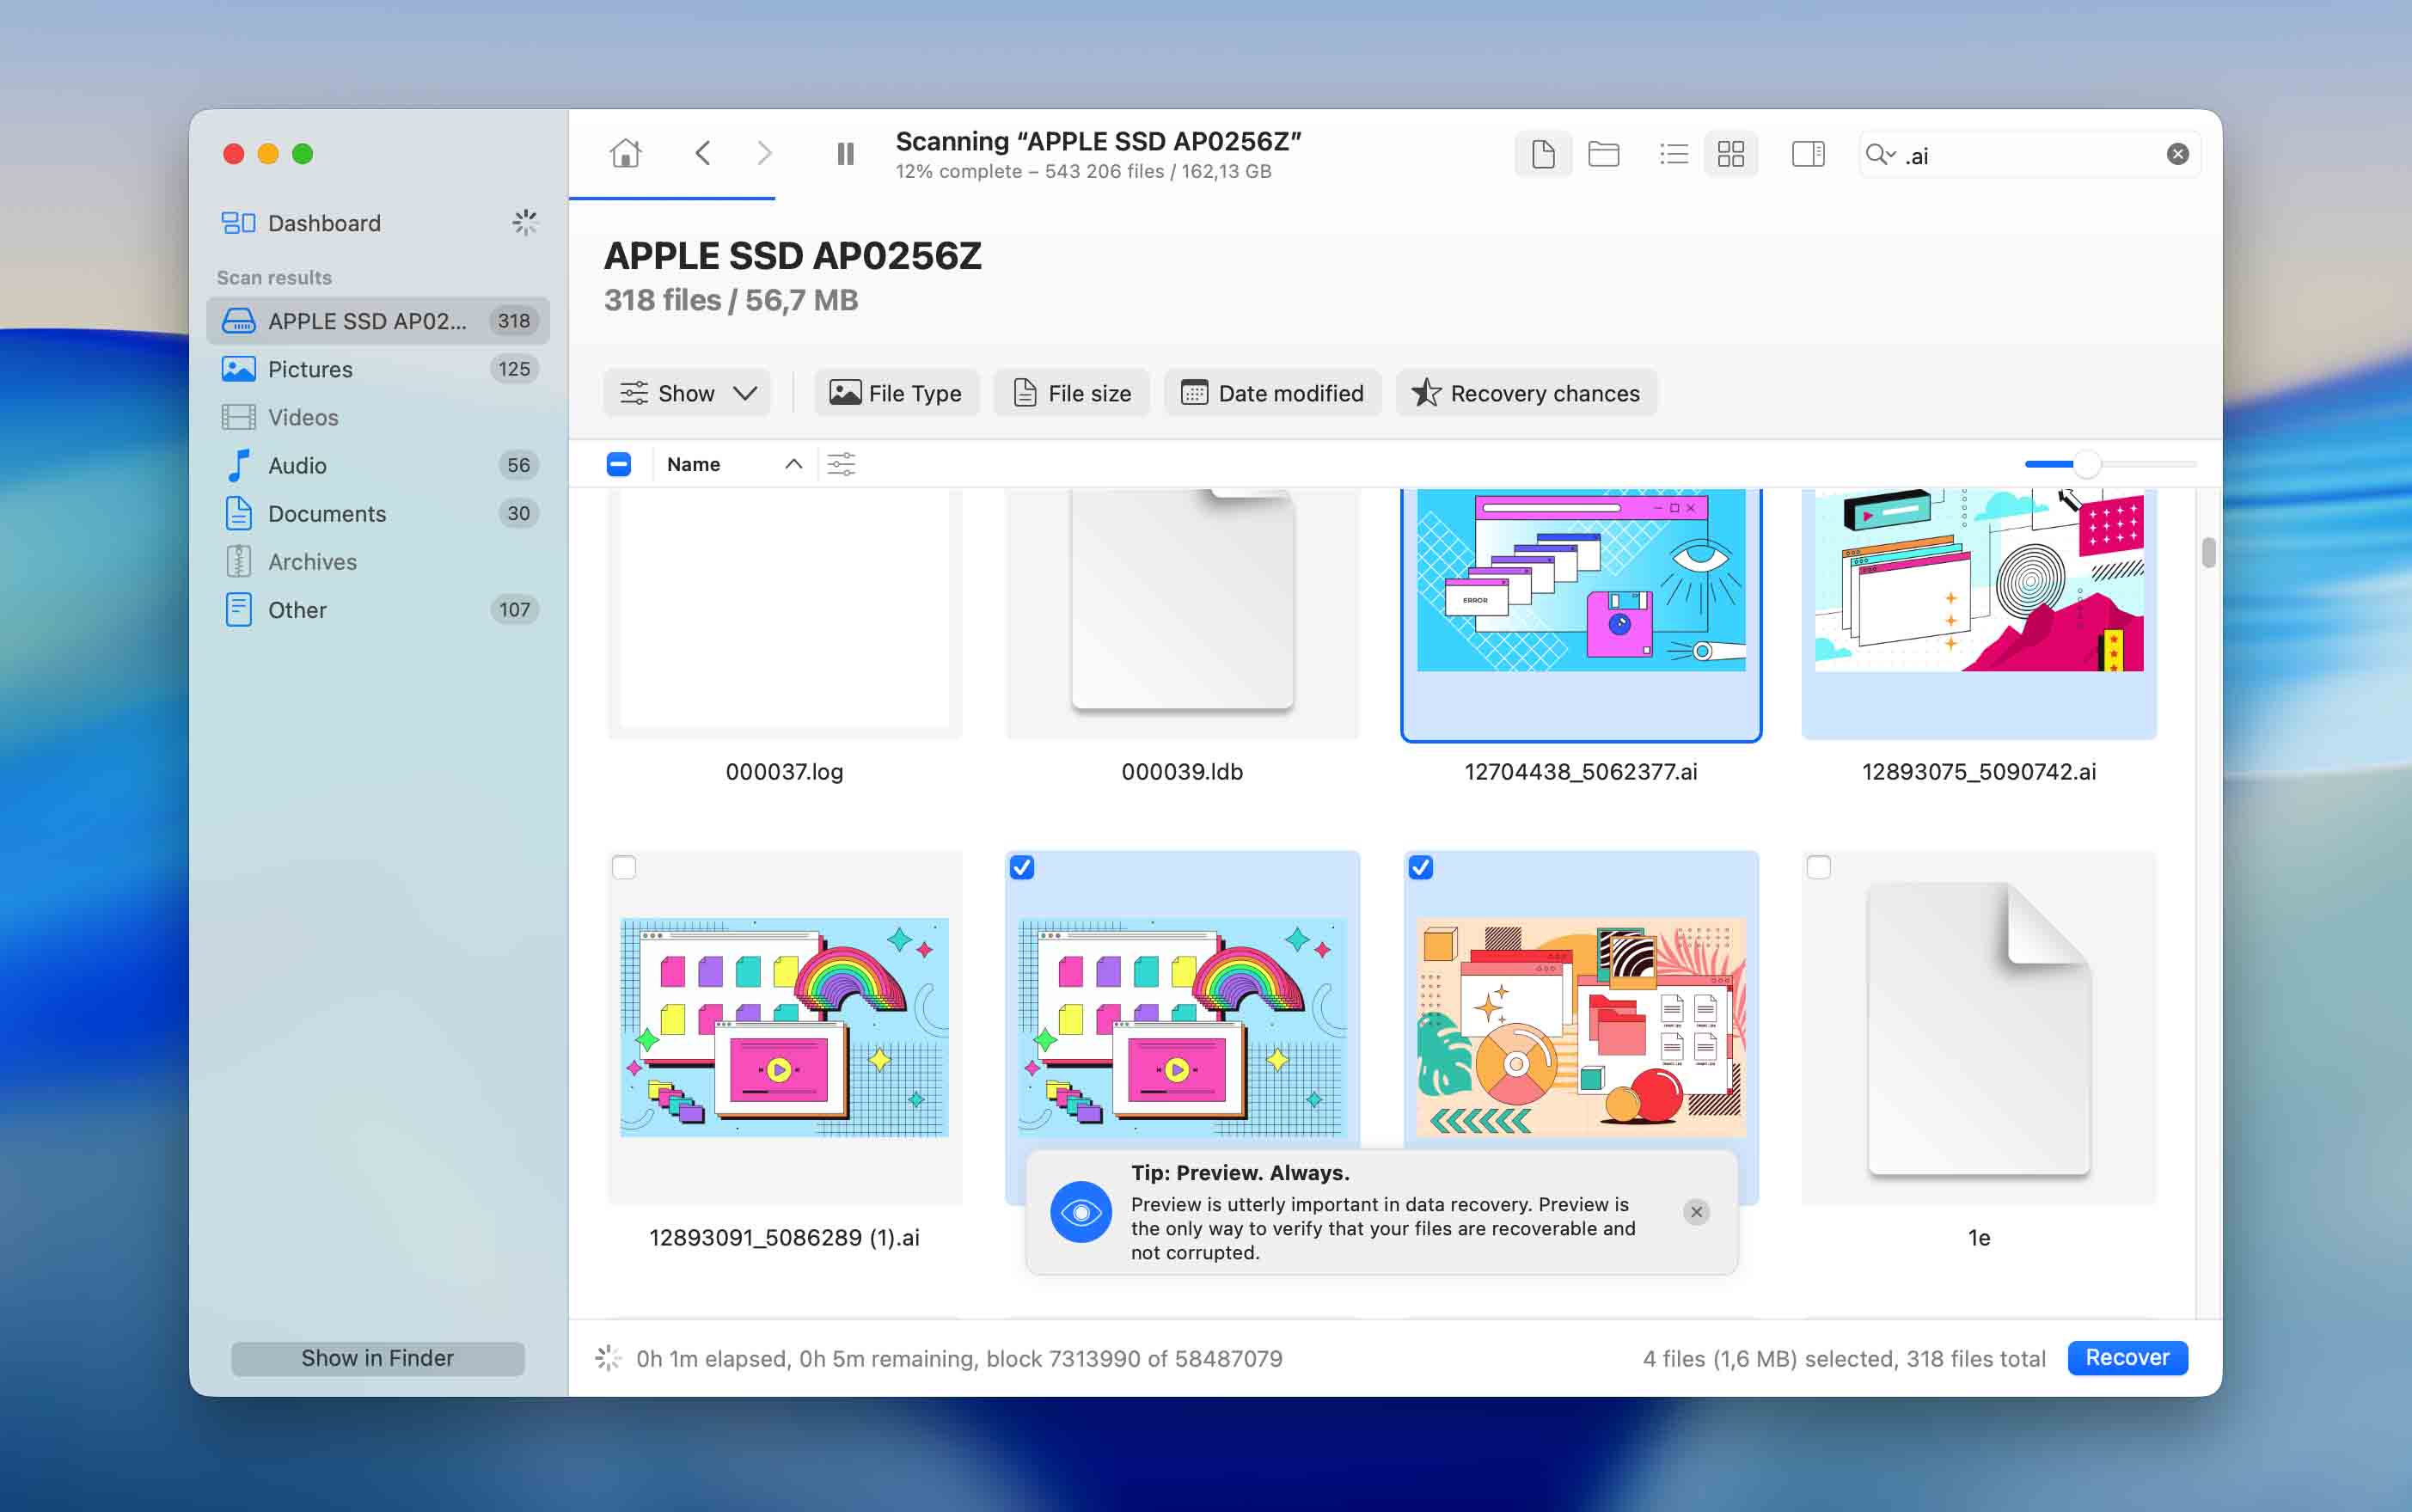Viewport: 2412px width, 1512px height.
Task: Clear the .ai search field
Action: coord(2177,154)
